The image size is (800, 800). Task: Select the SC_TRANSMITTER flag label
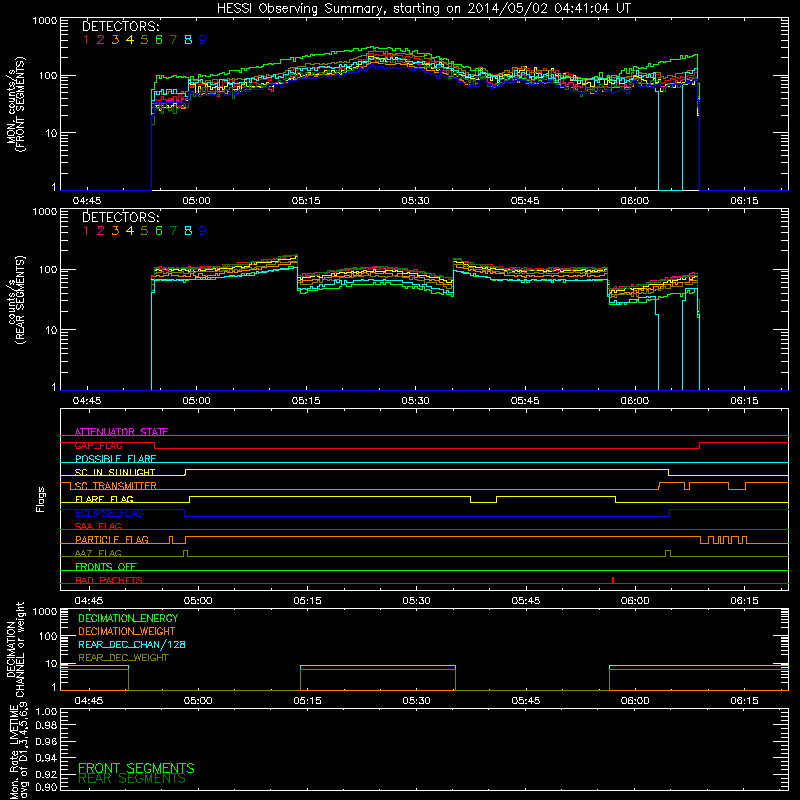pyautogui.click(x=116, y=486)
